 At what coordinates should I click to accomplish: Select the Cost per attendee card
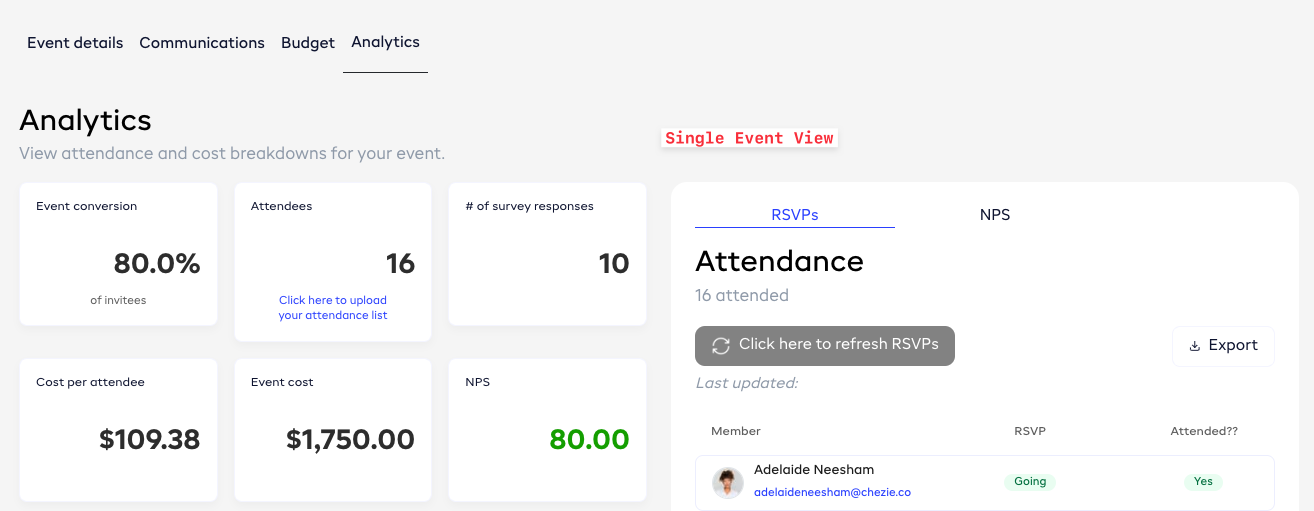[118, 430]
